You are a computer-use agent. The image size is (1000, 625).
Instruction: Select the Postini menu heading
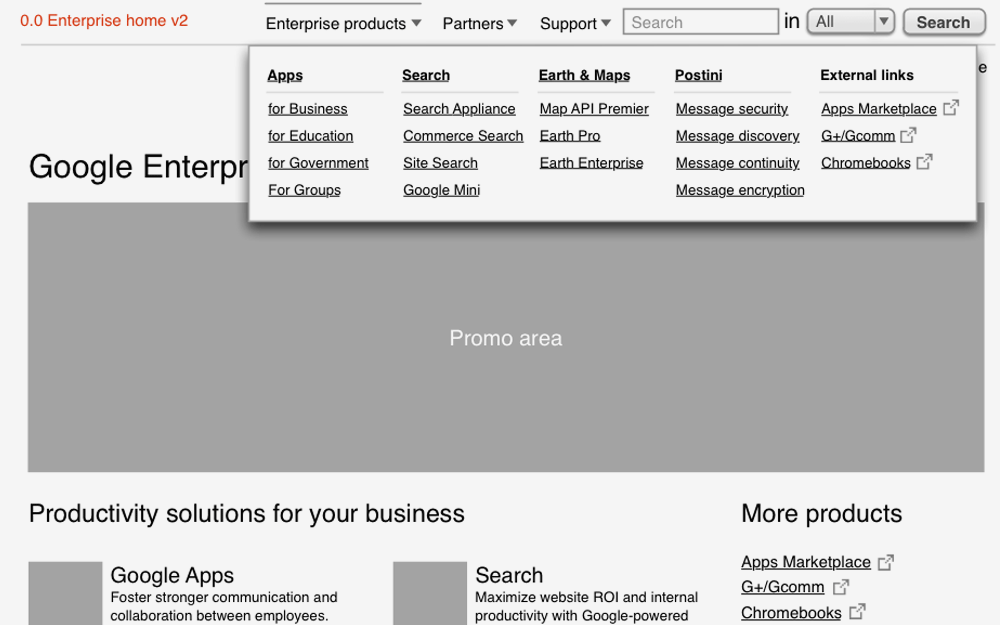pyautogui.click(x=698, y=74)
